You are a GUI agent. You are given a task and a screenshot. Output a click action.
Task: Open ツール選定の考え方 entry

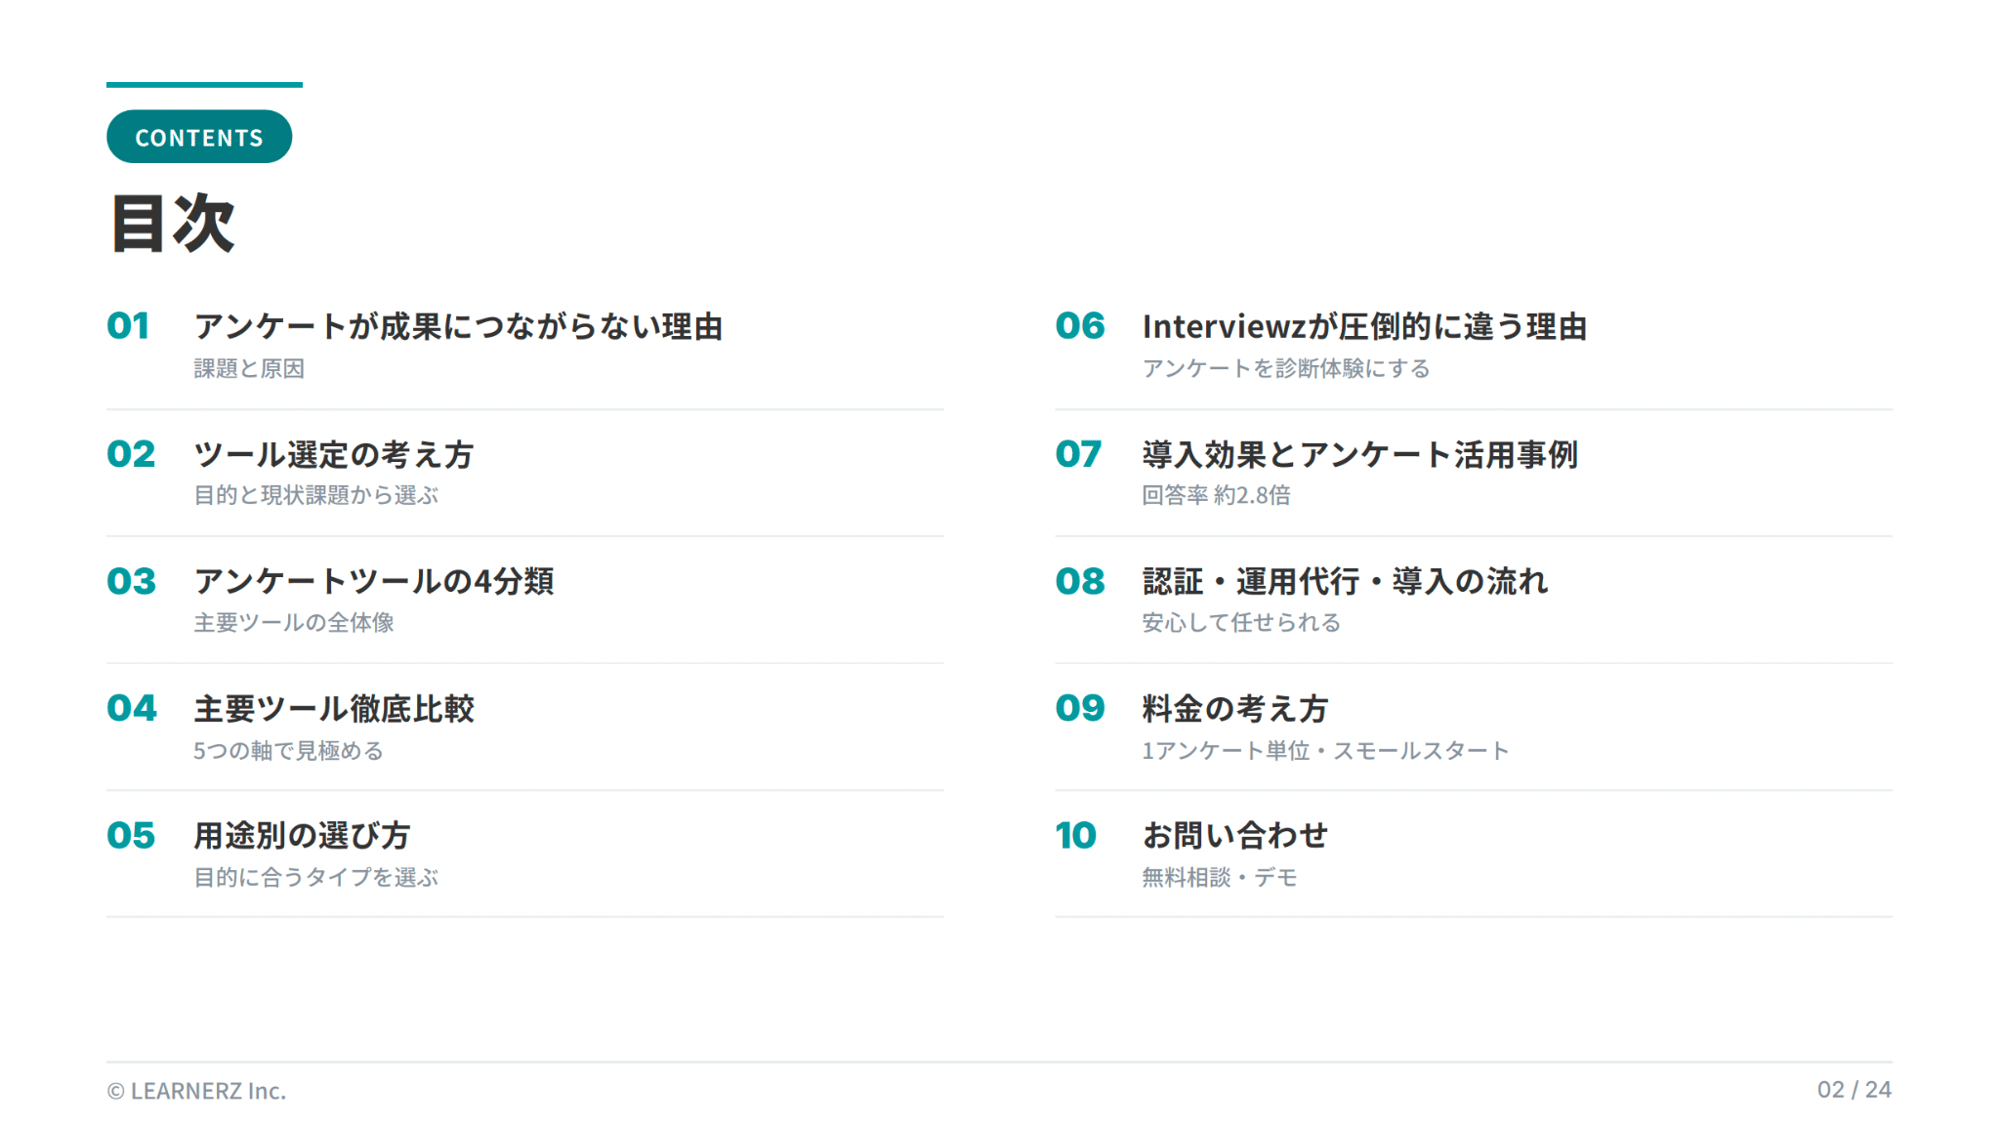(x=333, y=454)
